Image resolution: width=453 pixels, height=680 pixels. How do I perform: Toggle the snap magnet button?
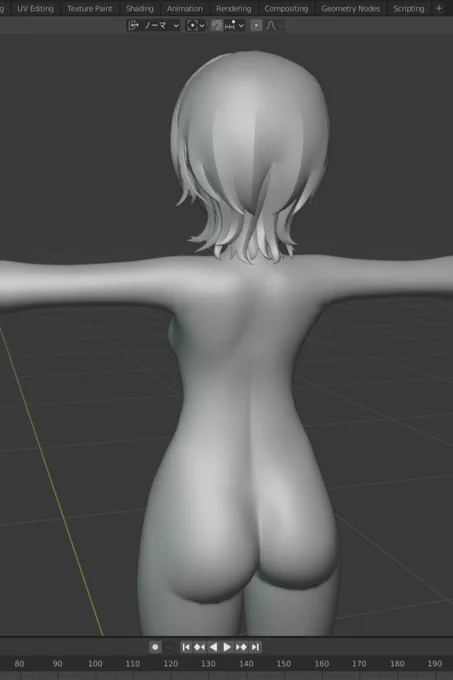pyautogui.click(x=217, y=26)
